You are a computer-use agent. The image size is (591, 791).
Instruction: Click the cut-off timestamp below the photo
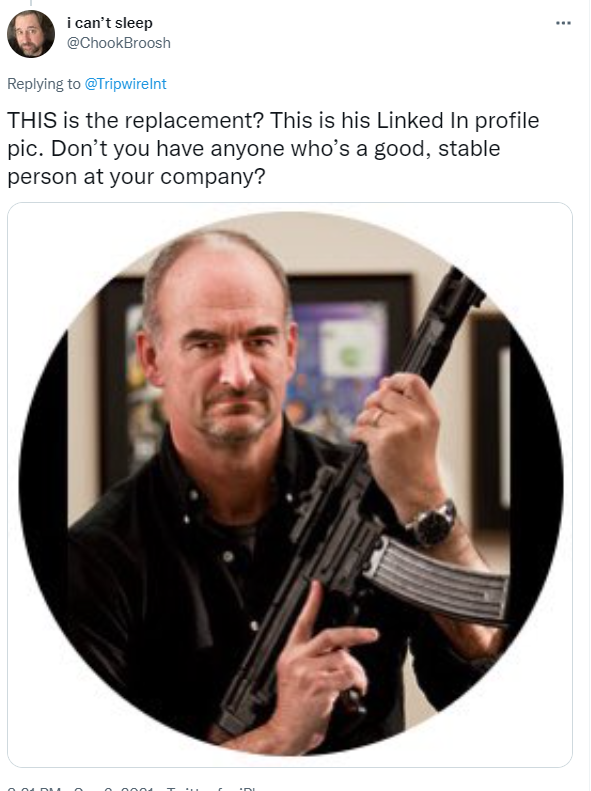tap(81, 787)
